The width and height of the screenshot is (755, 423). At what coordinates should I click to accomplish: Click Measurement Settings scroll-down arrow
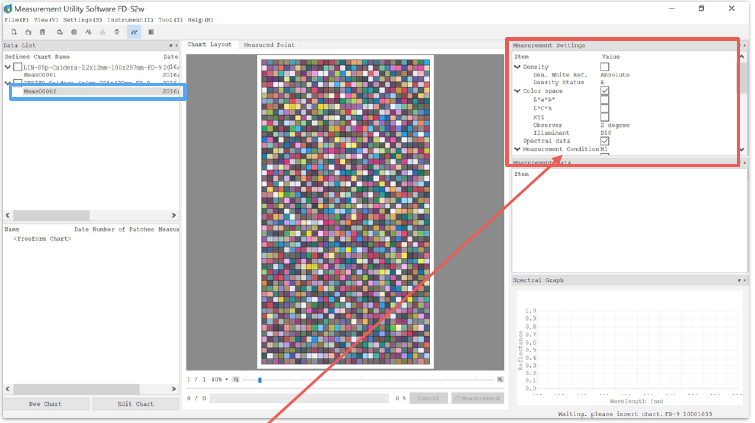[x=742, y=149]
